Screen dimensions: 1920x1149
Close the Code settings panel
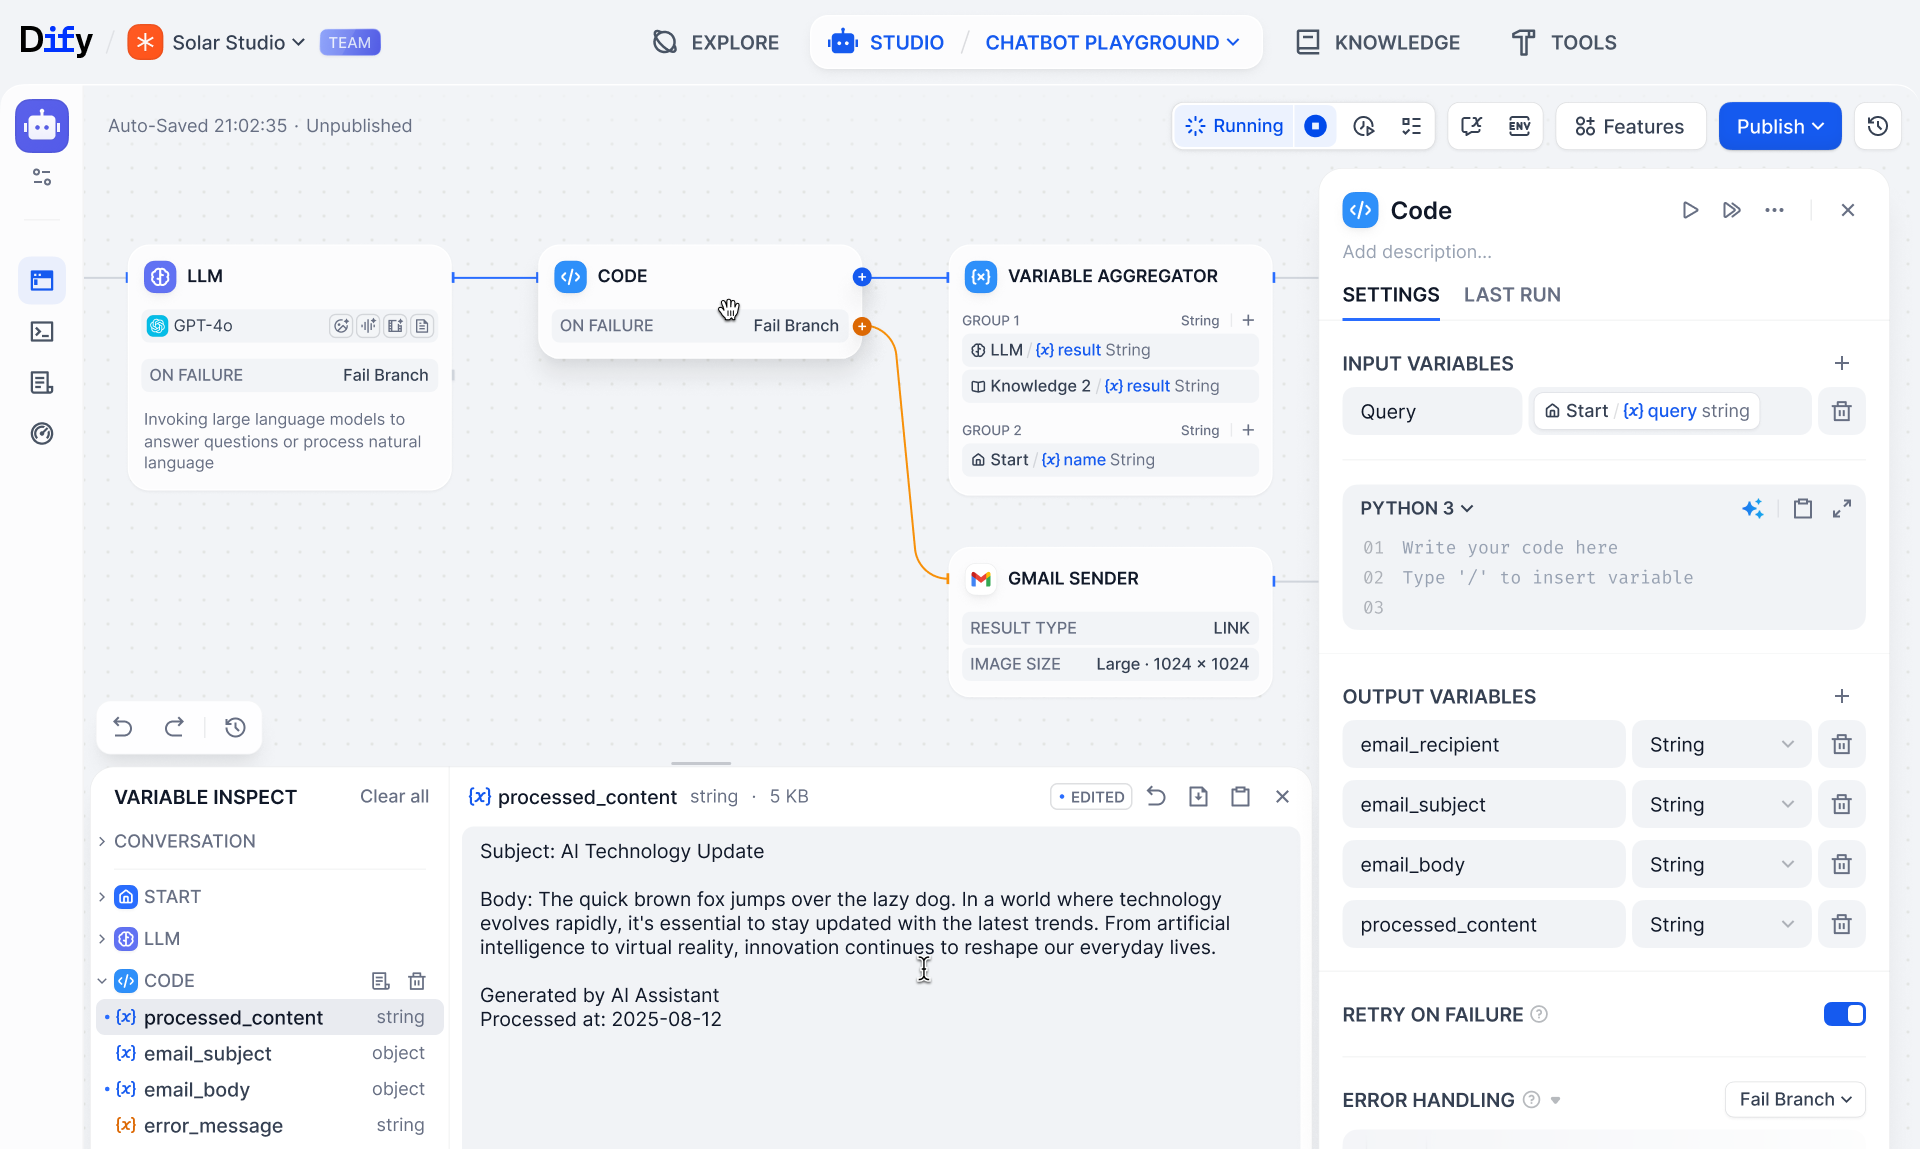(x=1848, y=210)
